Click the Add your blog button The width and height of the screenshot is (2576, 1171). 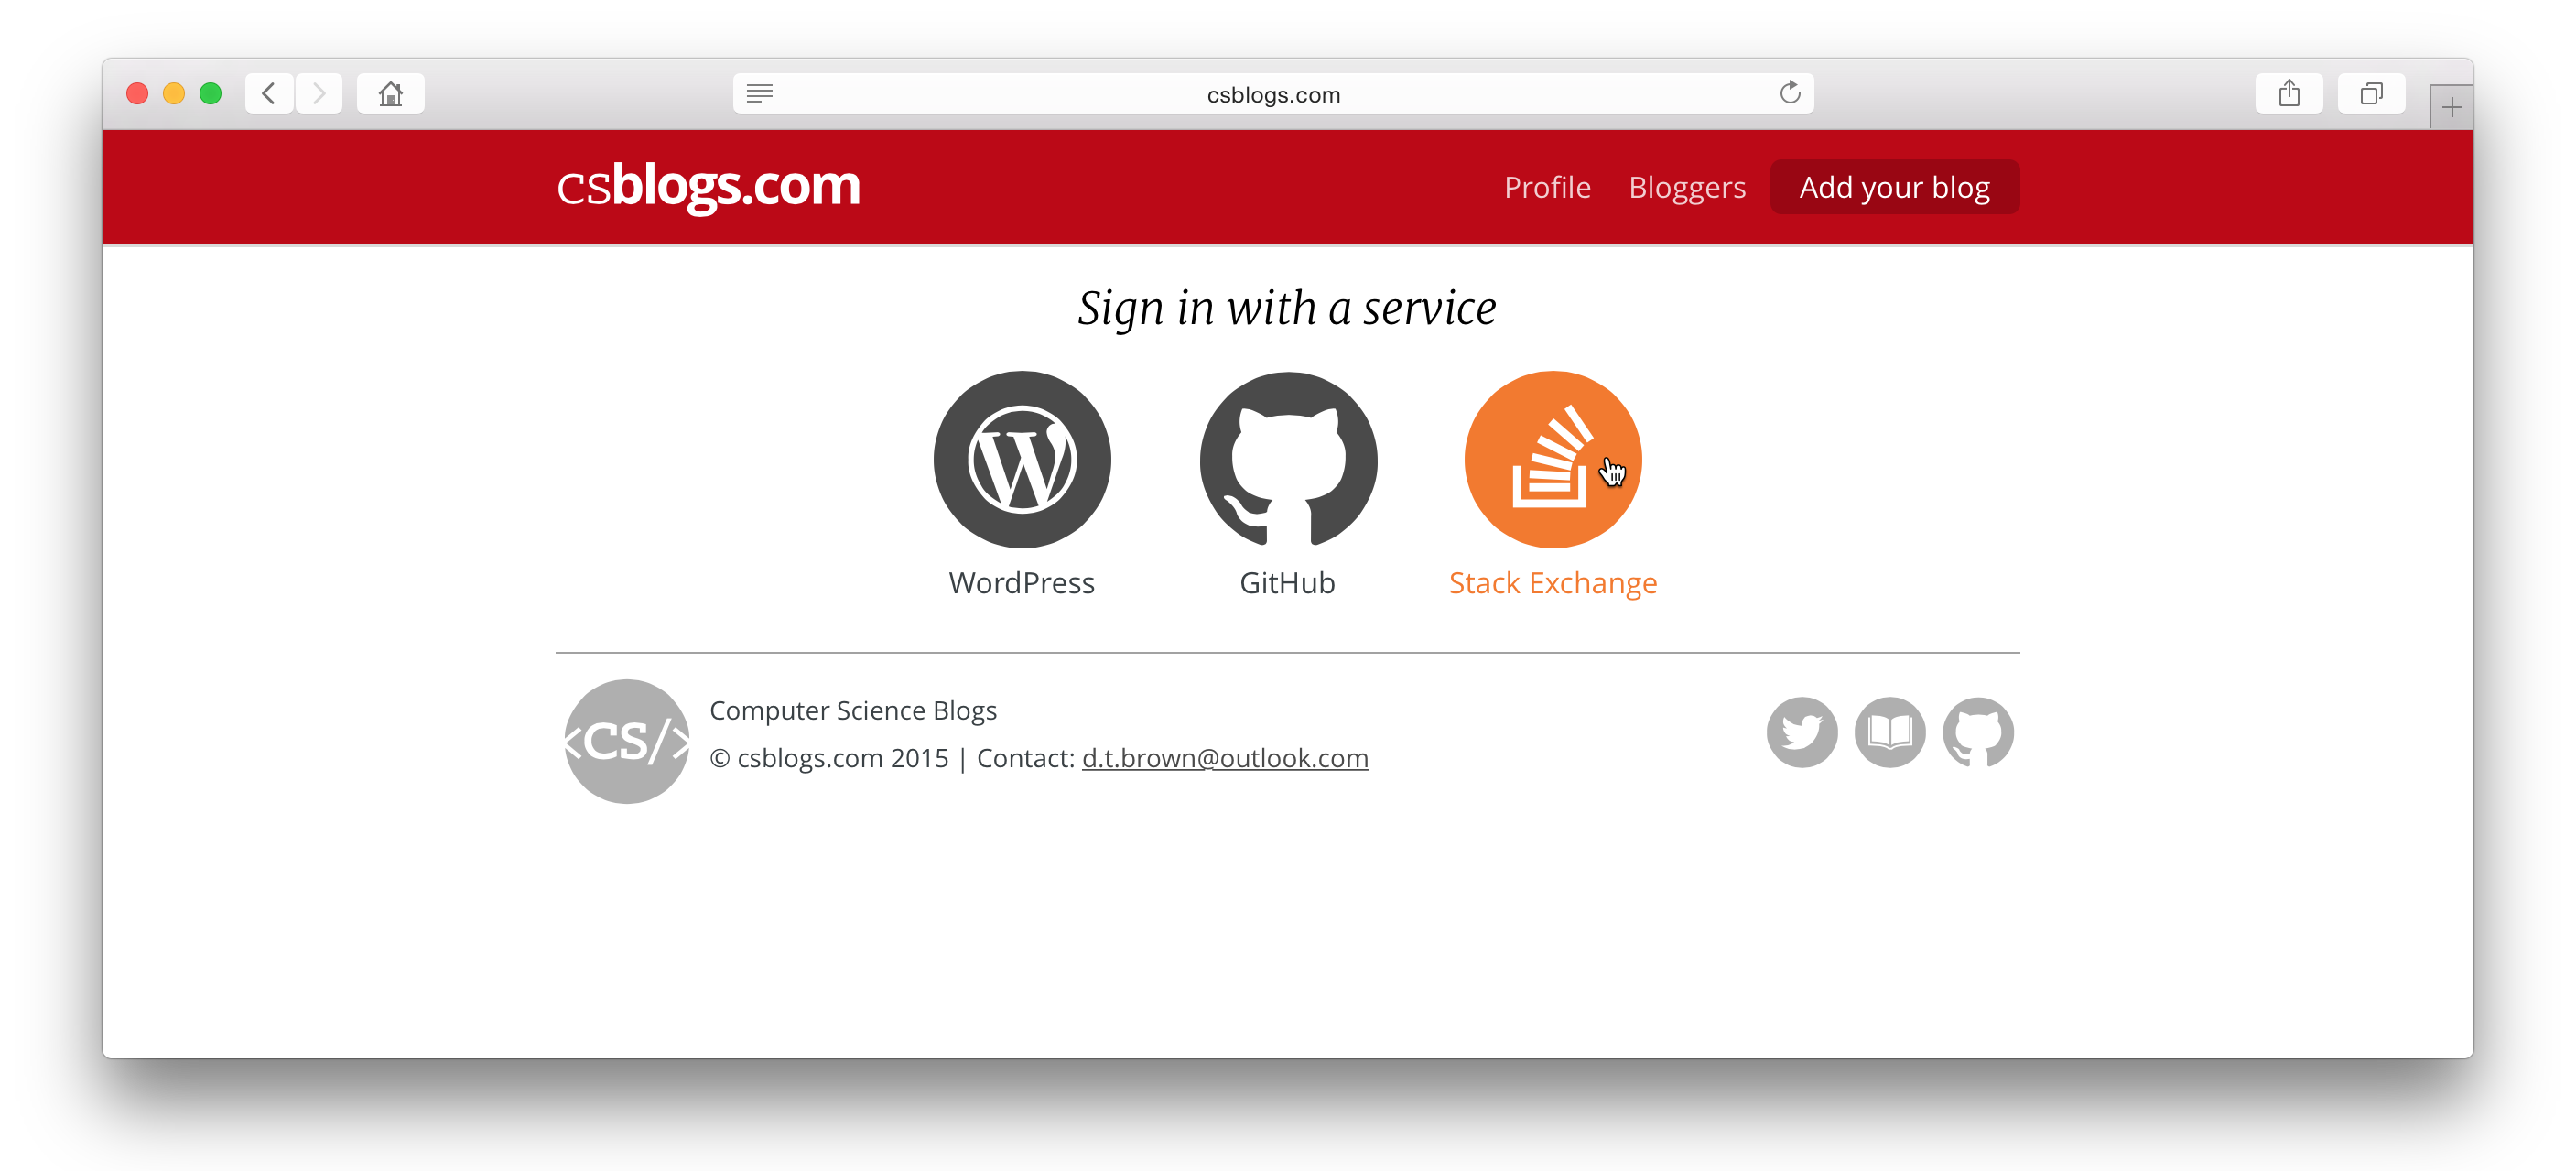coord(1892,186)
